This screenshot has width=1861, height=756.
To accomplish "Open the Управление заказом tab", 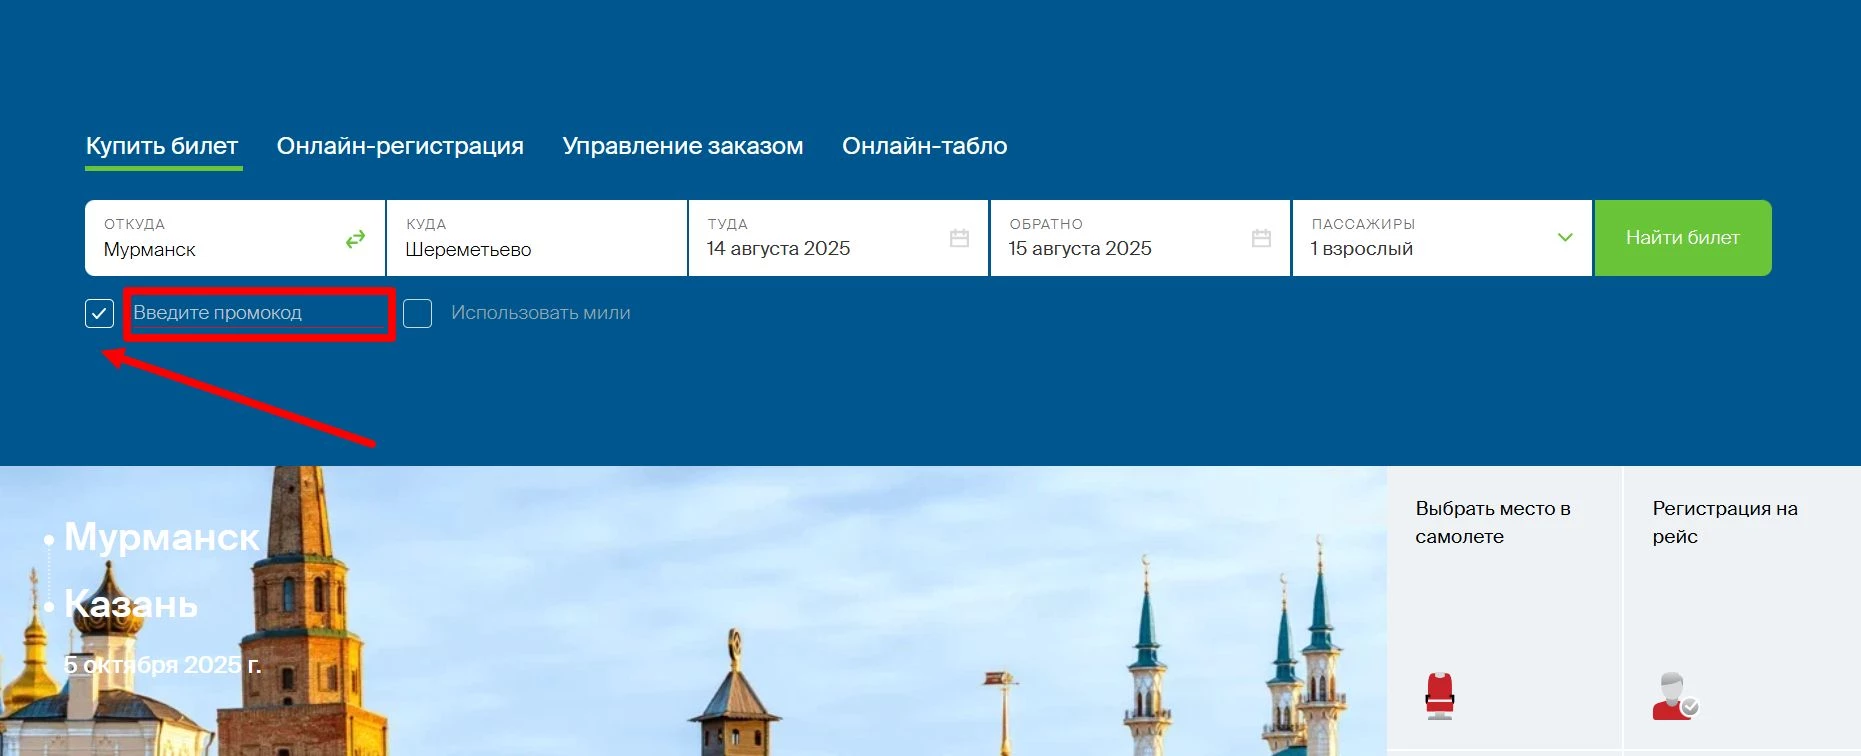I will pos(683,146).
